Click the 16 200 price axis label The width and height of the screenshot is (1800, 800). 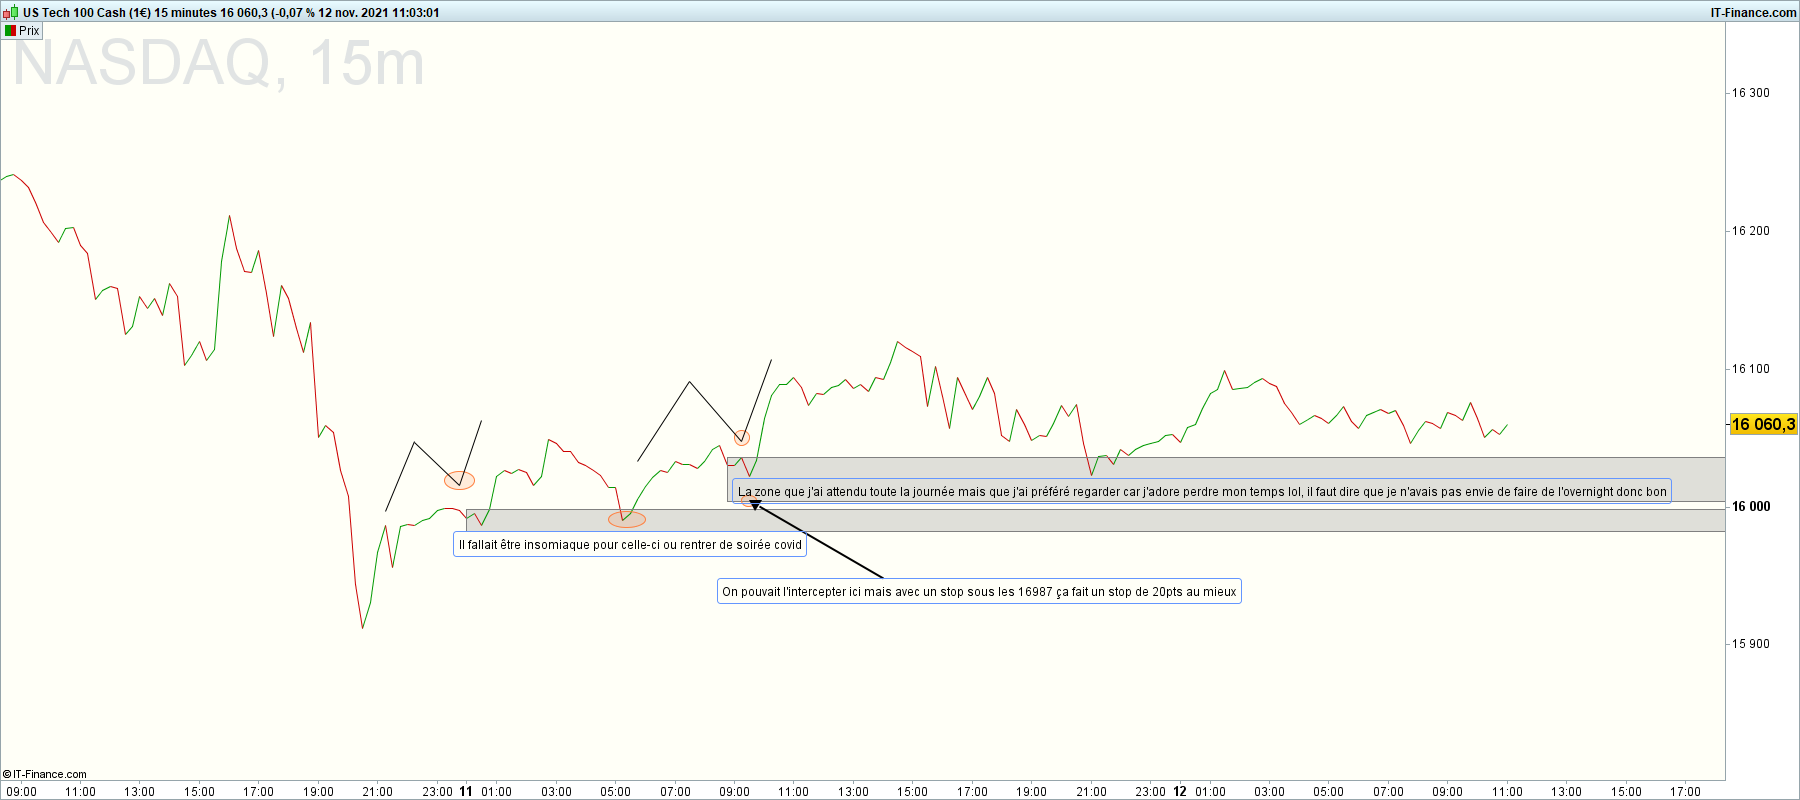point(1751,231)
